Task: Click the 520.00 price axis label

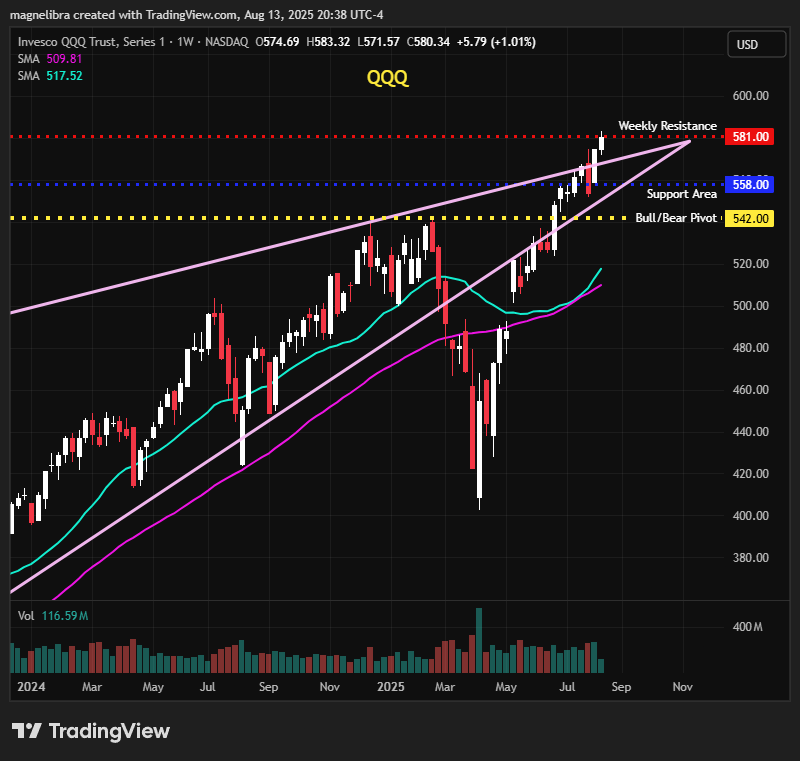Action: click(x=751, y=264)
